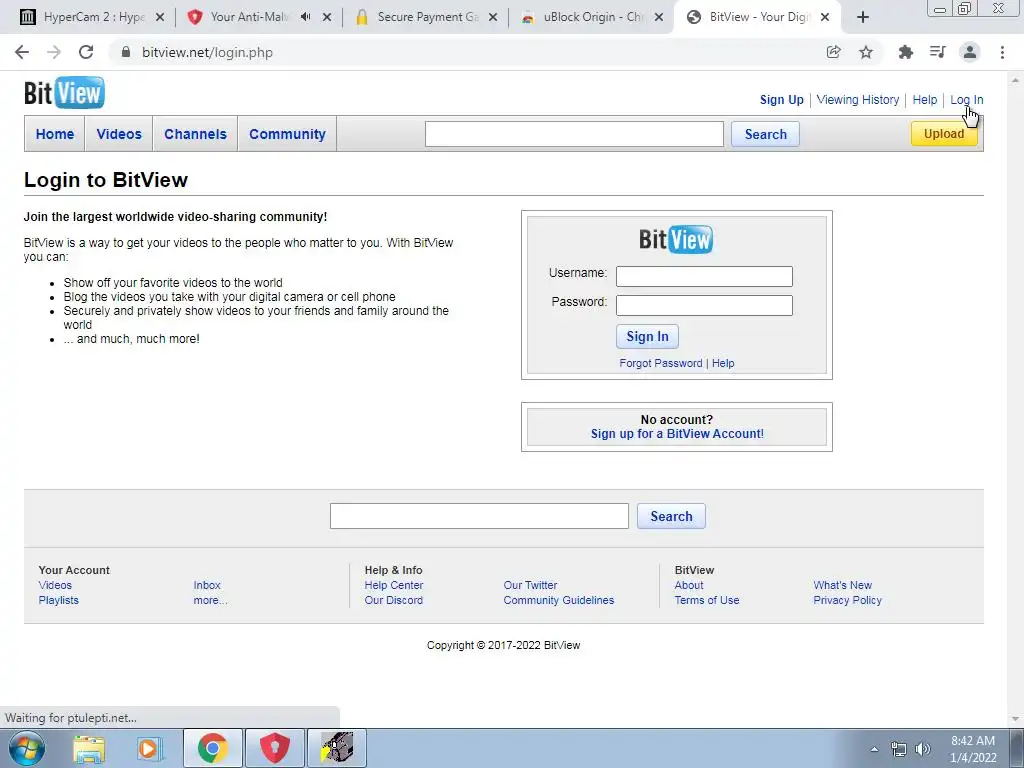Open red shield app in taskbar

click(274, 748)
